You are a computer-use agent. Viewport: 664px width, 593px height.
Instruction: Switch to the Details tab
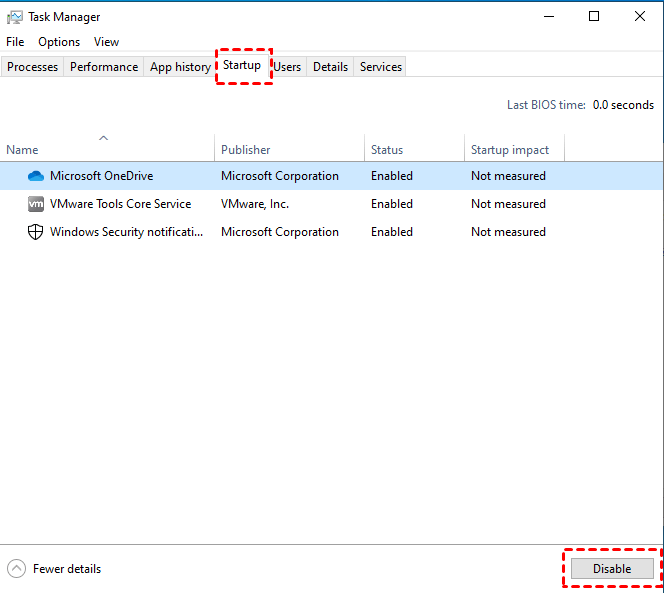click(x=330, y=67)
